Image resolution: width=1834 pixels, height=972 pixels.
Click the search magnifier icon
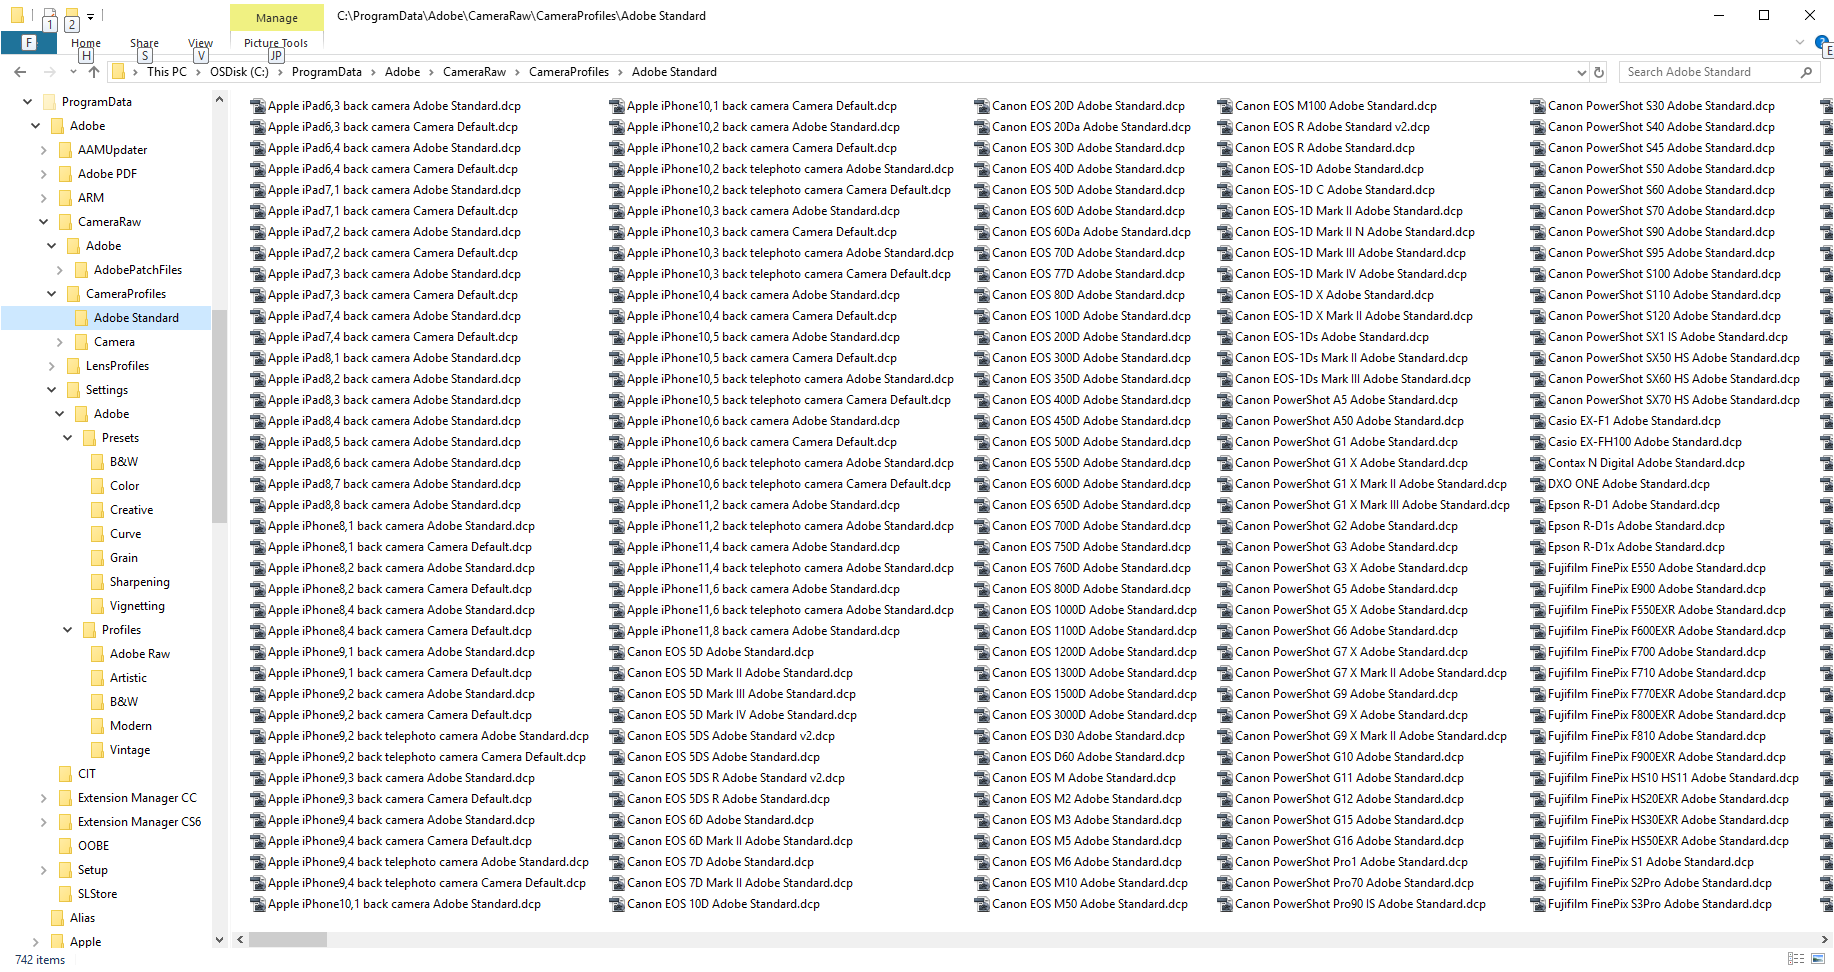1806,72
